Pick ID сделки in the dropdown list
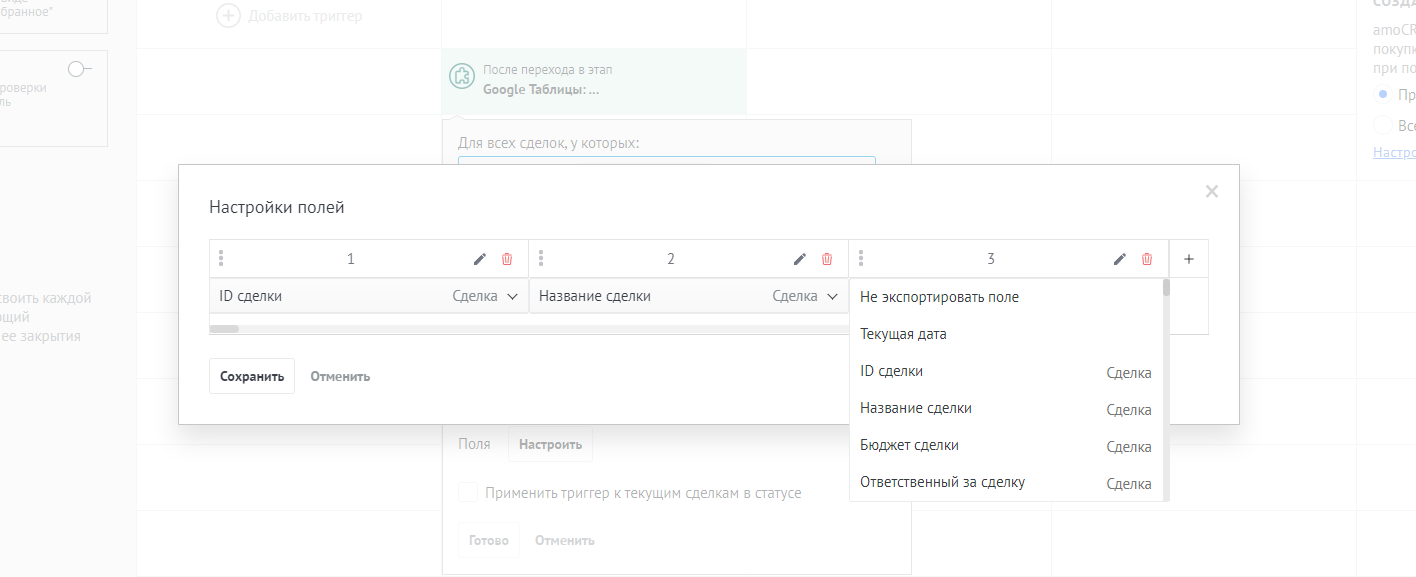Screen dimensions: 1416x577 click(1006, 371)
